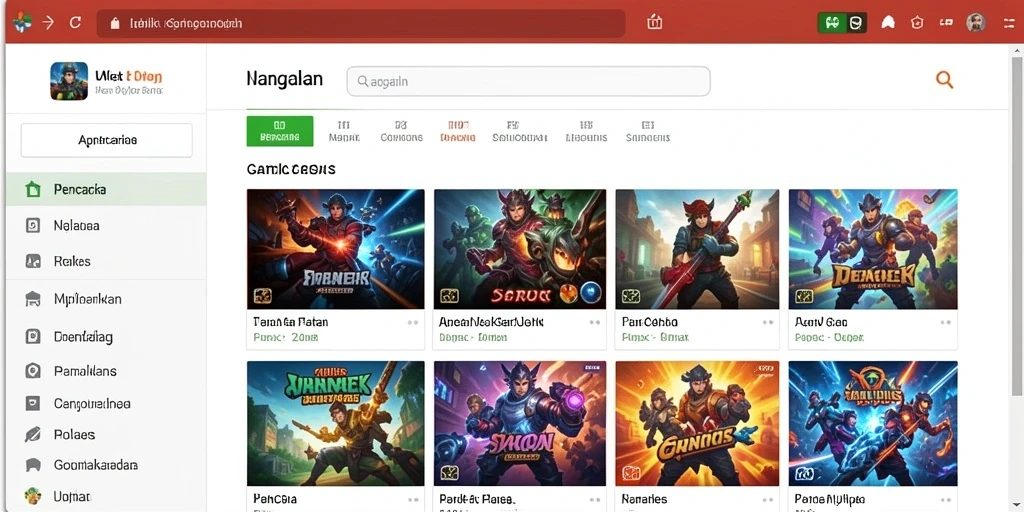Open the AnemNekGartJehk game thumbnail
Image resolution: width=1024 pixels, height=512 pixels.
pyautogui.click(x=520, y=249)
